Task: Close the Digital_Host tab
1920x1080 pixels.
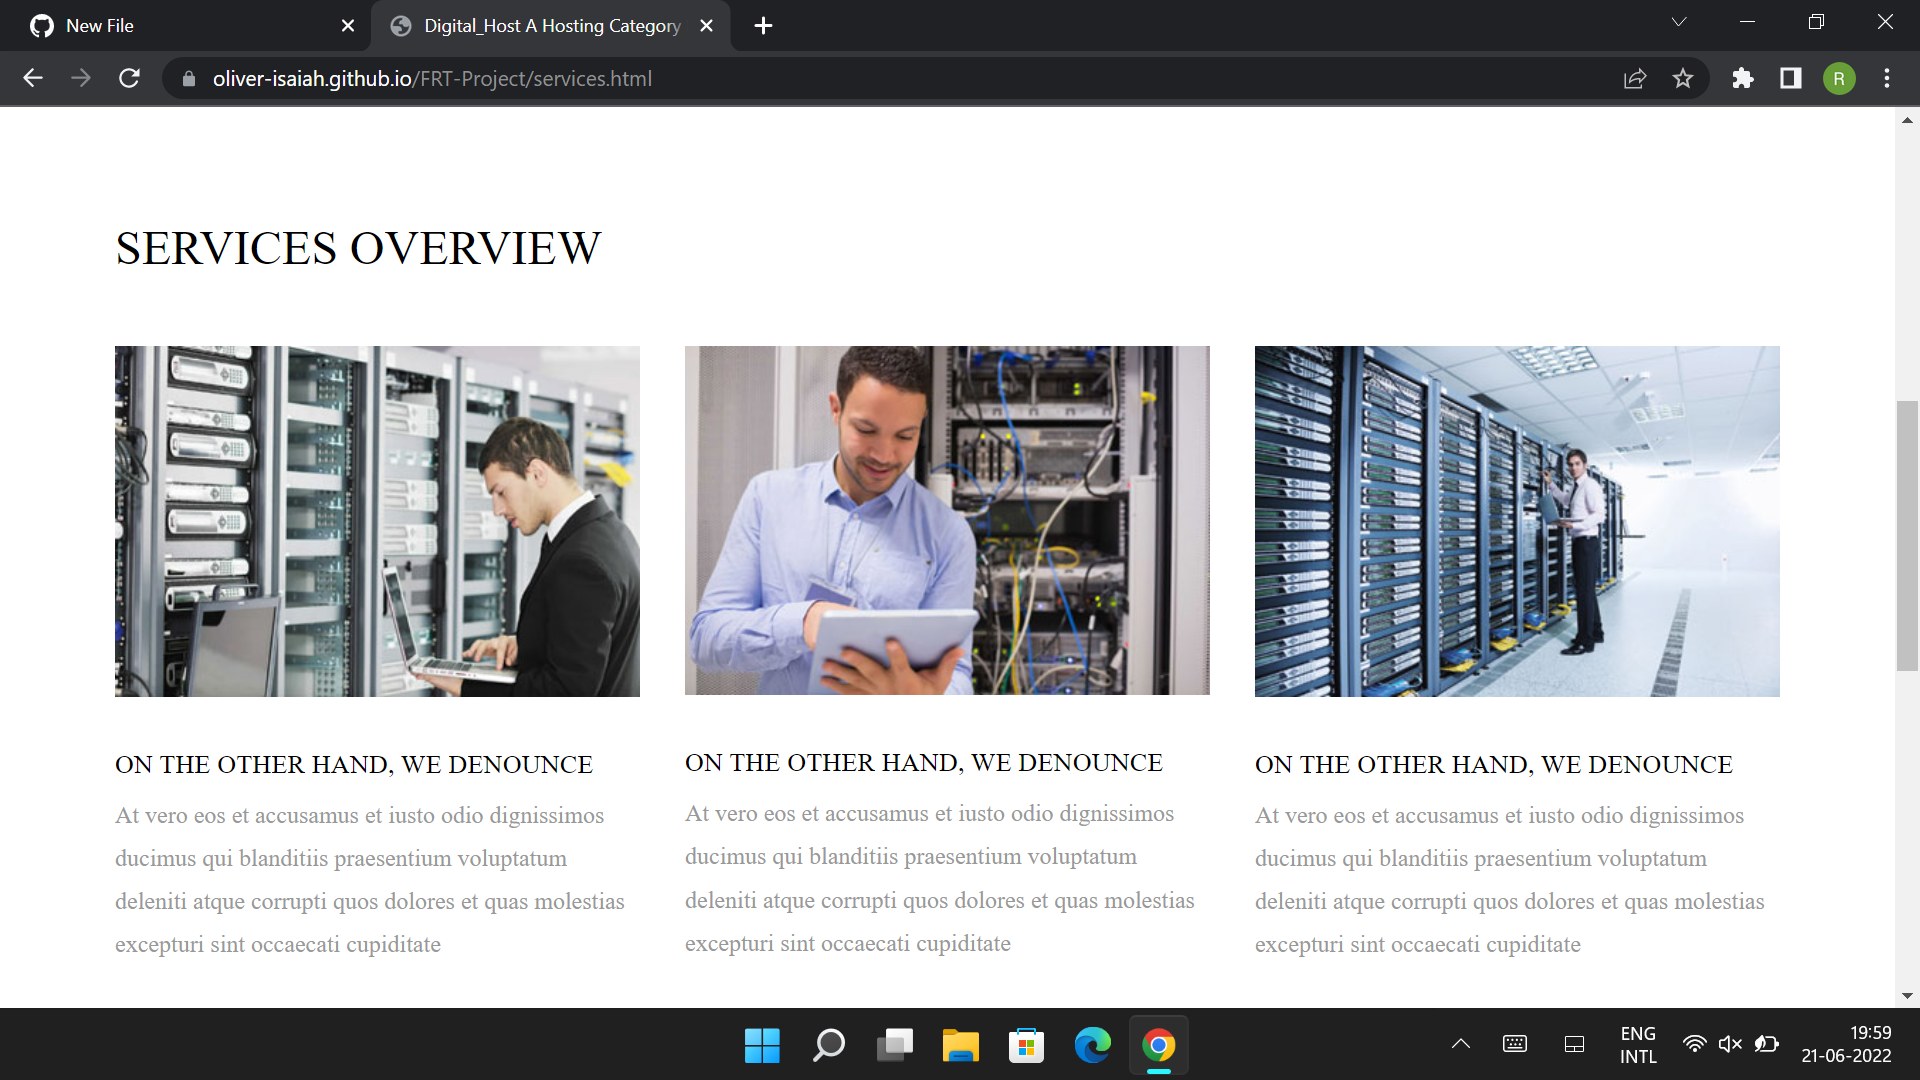Action: (x=707, y=26)
